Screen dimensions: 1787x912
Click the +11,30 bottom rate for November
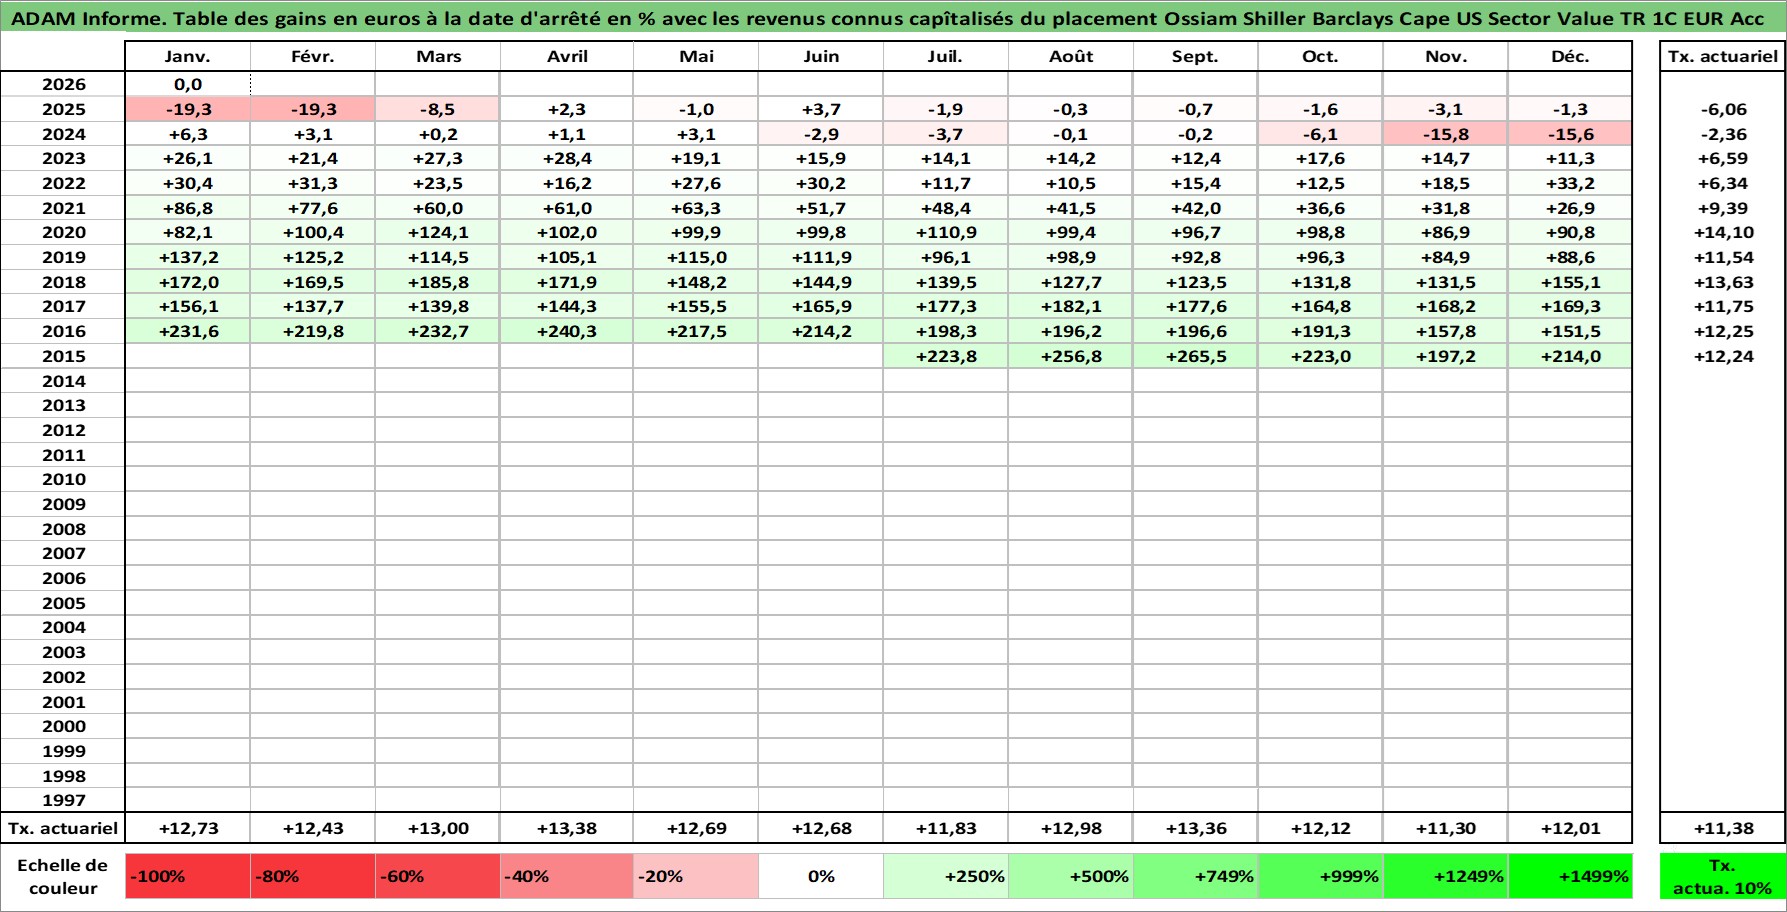point(1446,828)
